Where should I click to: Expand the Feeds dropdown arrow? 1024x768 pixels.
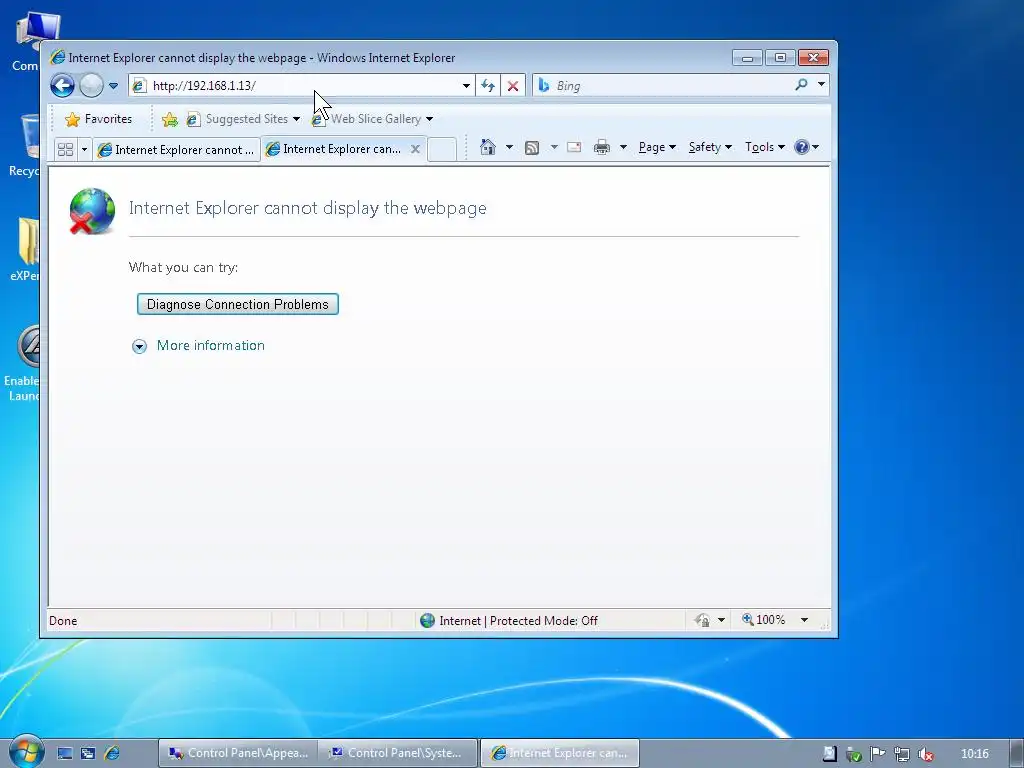coord(554,147)
